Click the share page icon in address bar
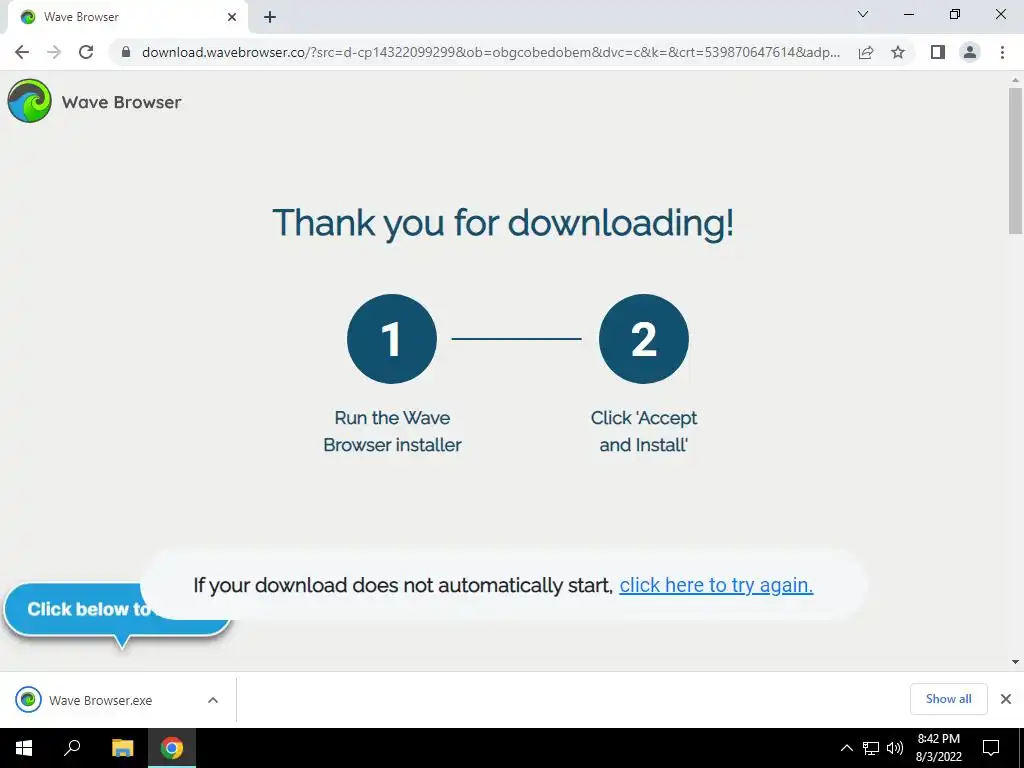Screen dimensions: 1024x768 click(x=866, y=52)
